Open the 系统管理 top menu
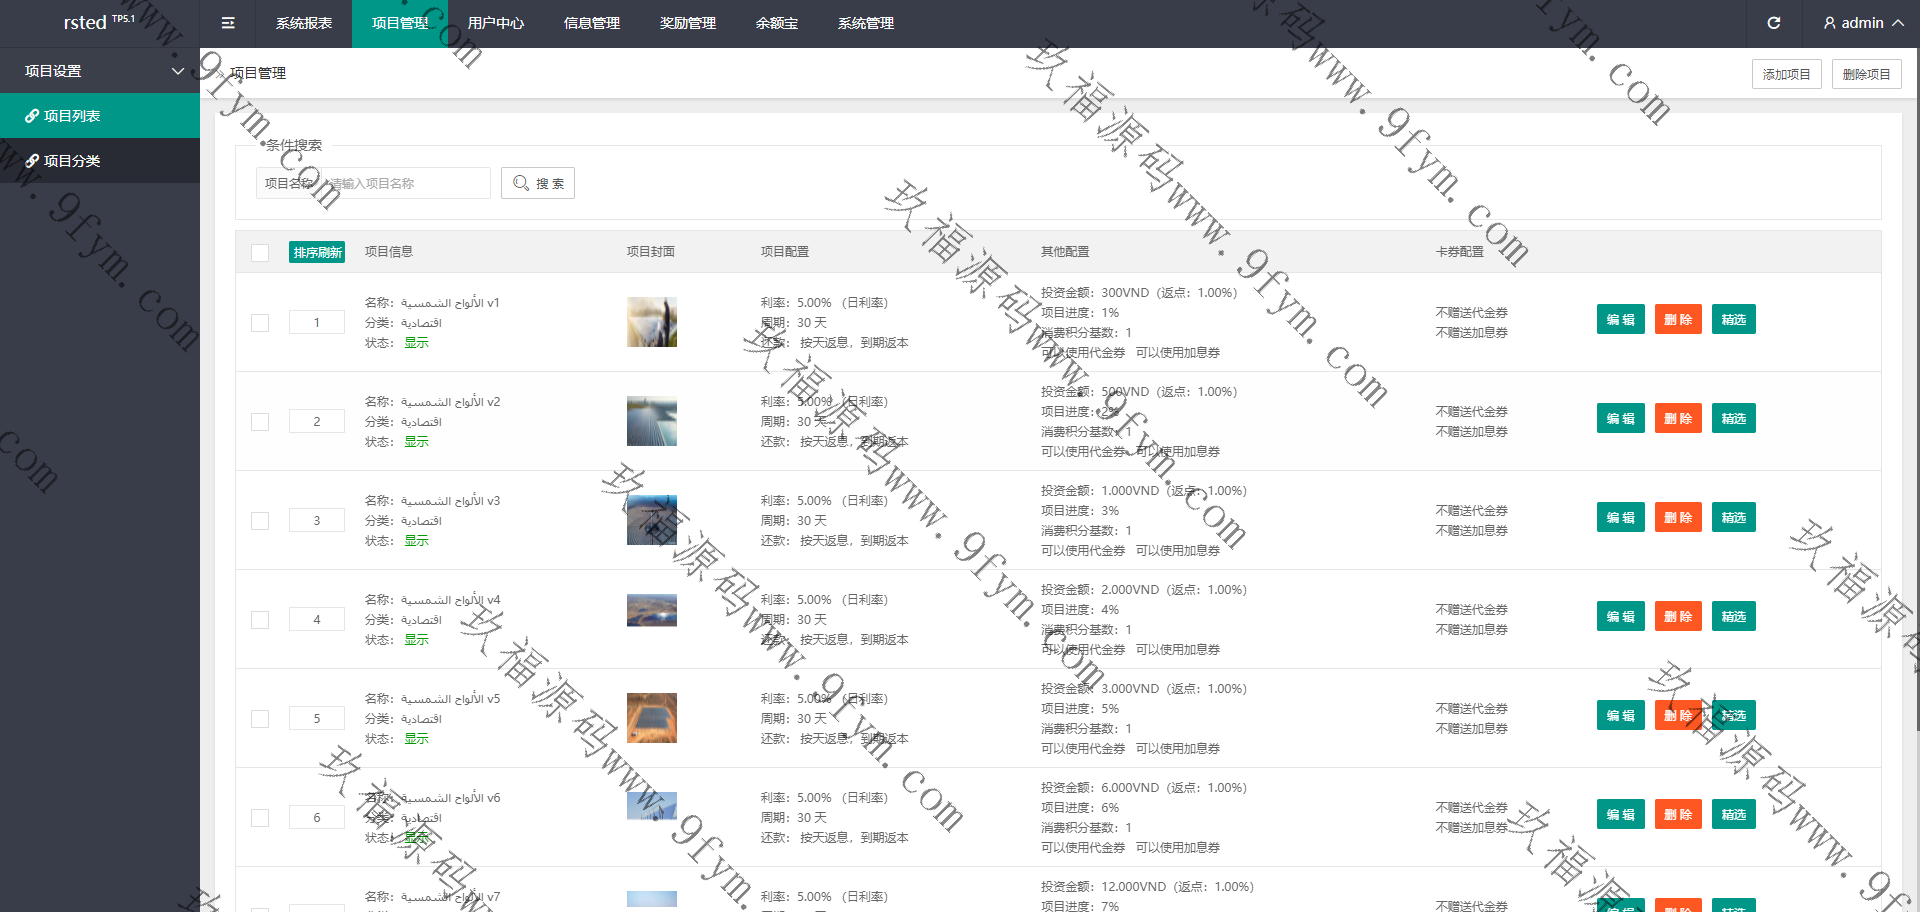Viewport: 1920px width, 912px height. (x=865, y=23)
